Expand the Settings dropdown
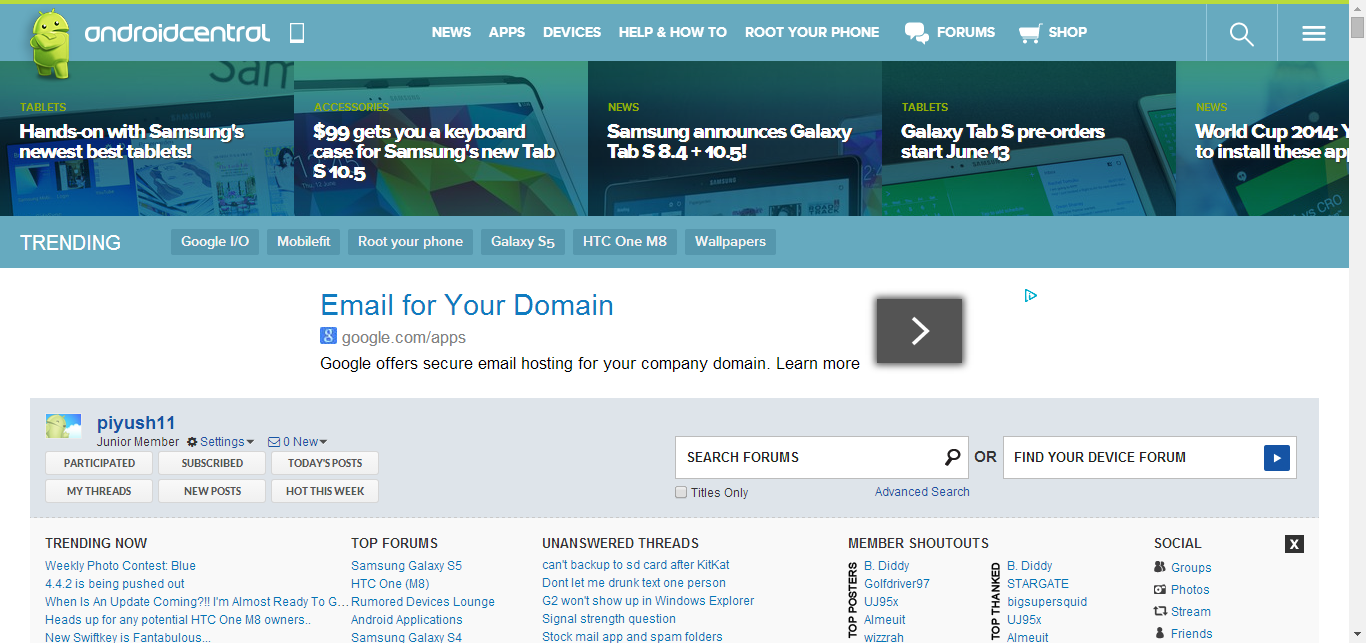1366x643 pixels. pos(221,442)
